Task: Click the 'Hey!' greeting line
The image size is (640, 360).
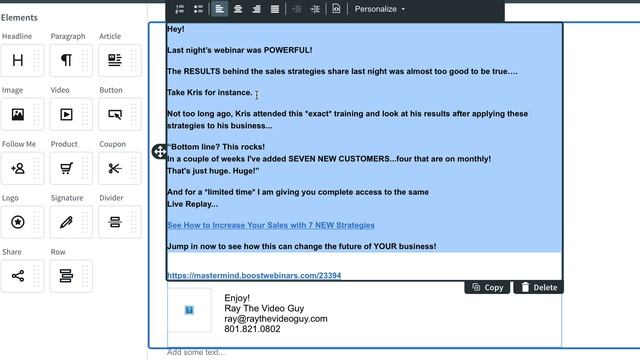Action: coord(176,29)
